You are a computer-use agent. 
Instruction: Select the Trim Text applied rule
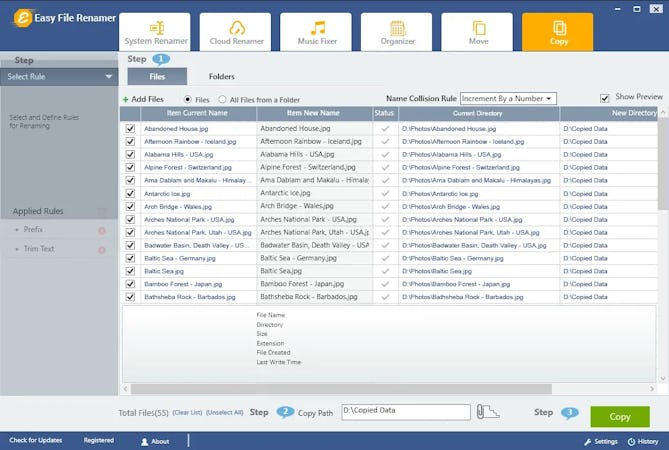click(39, 249)
